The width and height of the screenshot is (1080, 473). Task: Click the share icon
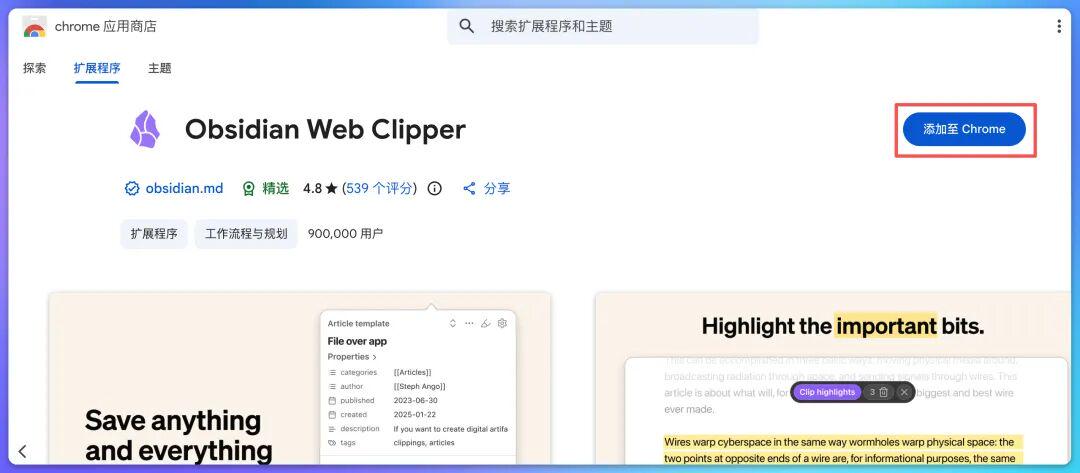(469, 189)
